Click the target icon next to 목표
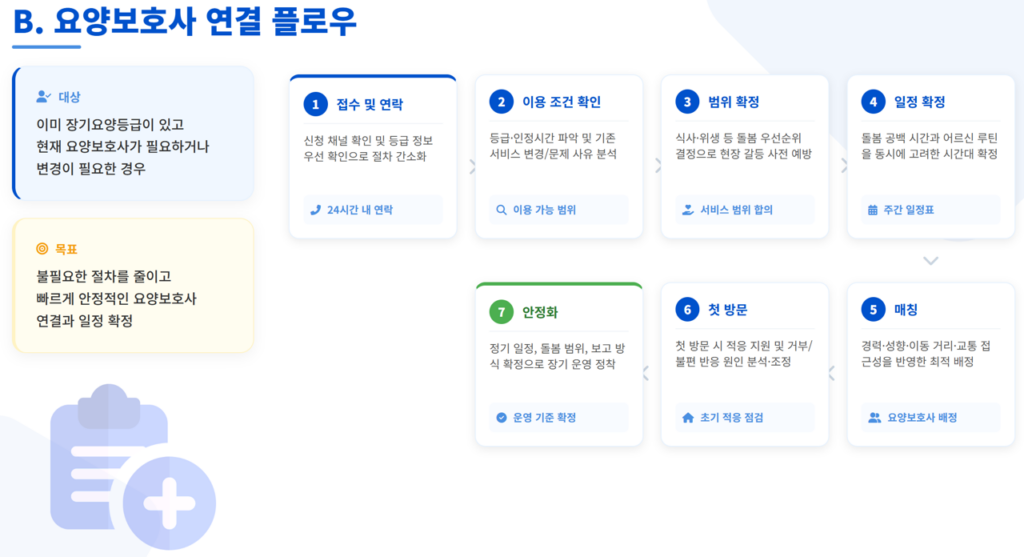The image size is (1024, 557). 42,248
